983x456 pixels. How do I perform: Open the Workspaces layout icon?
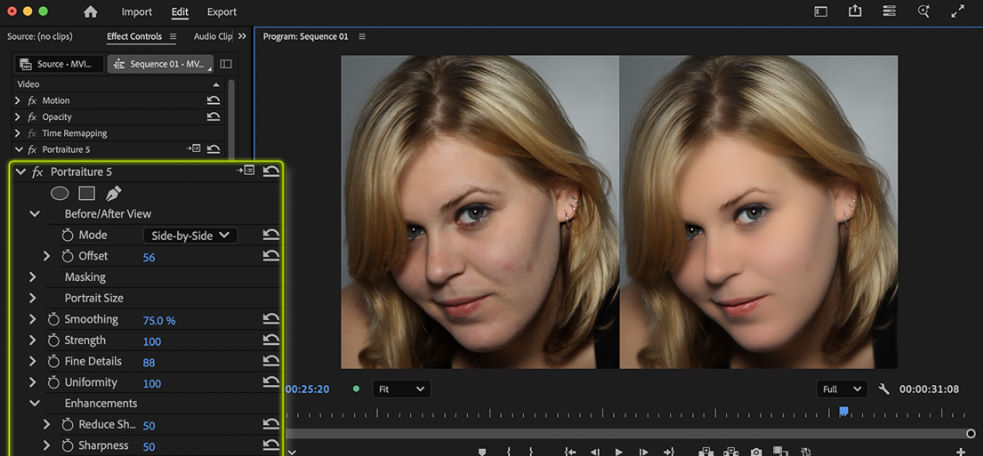(x=821, y=12)
